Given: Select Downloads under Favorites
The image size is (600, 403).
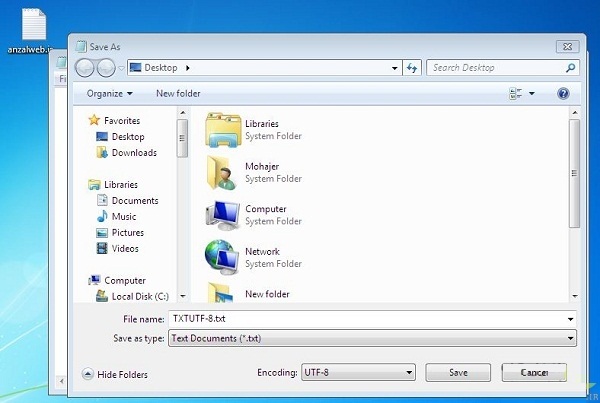Looking at the screenshot, I should tap(133, 153).
